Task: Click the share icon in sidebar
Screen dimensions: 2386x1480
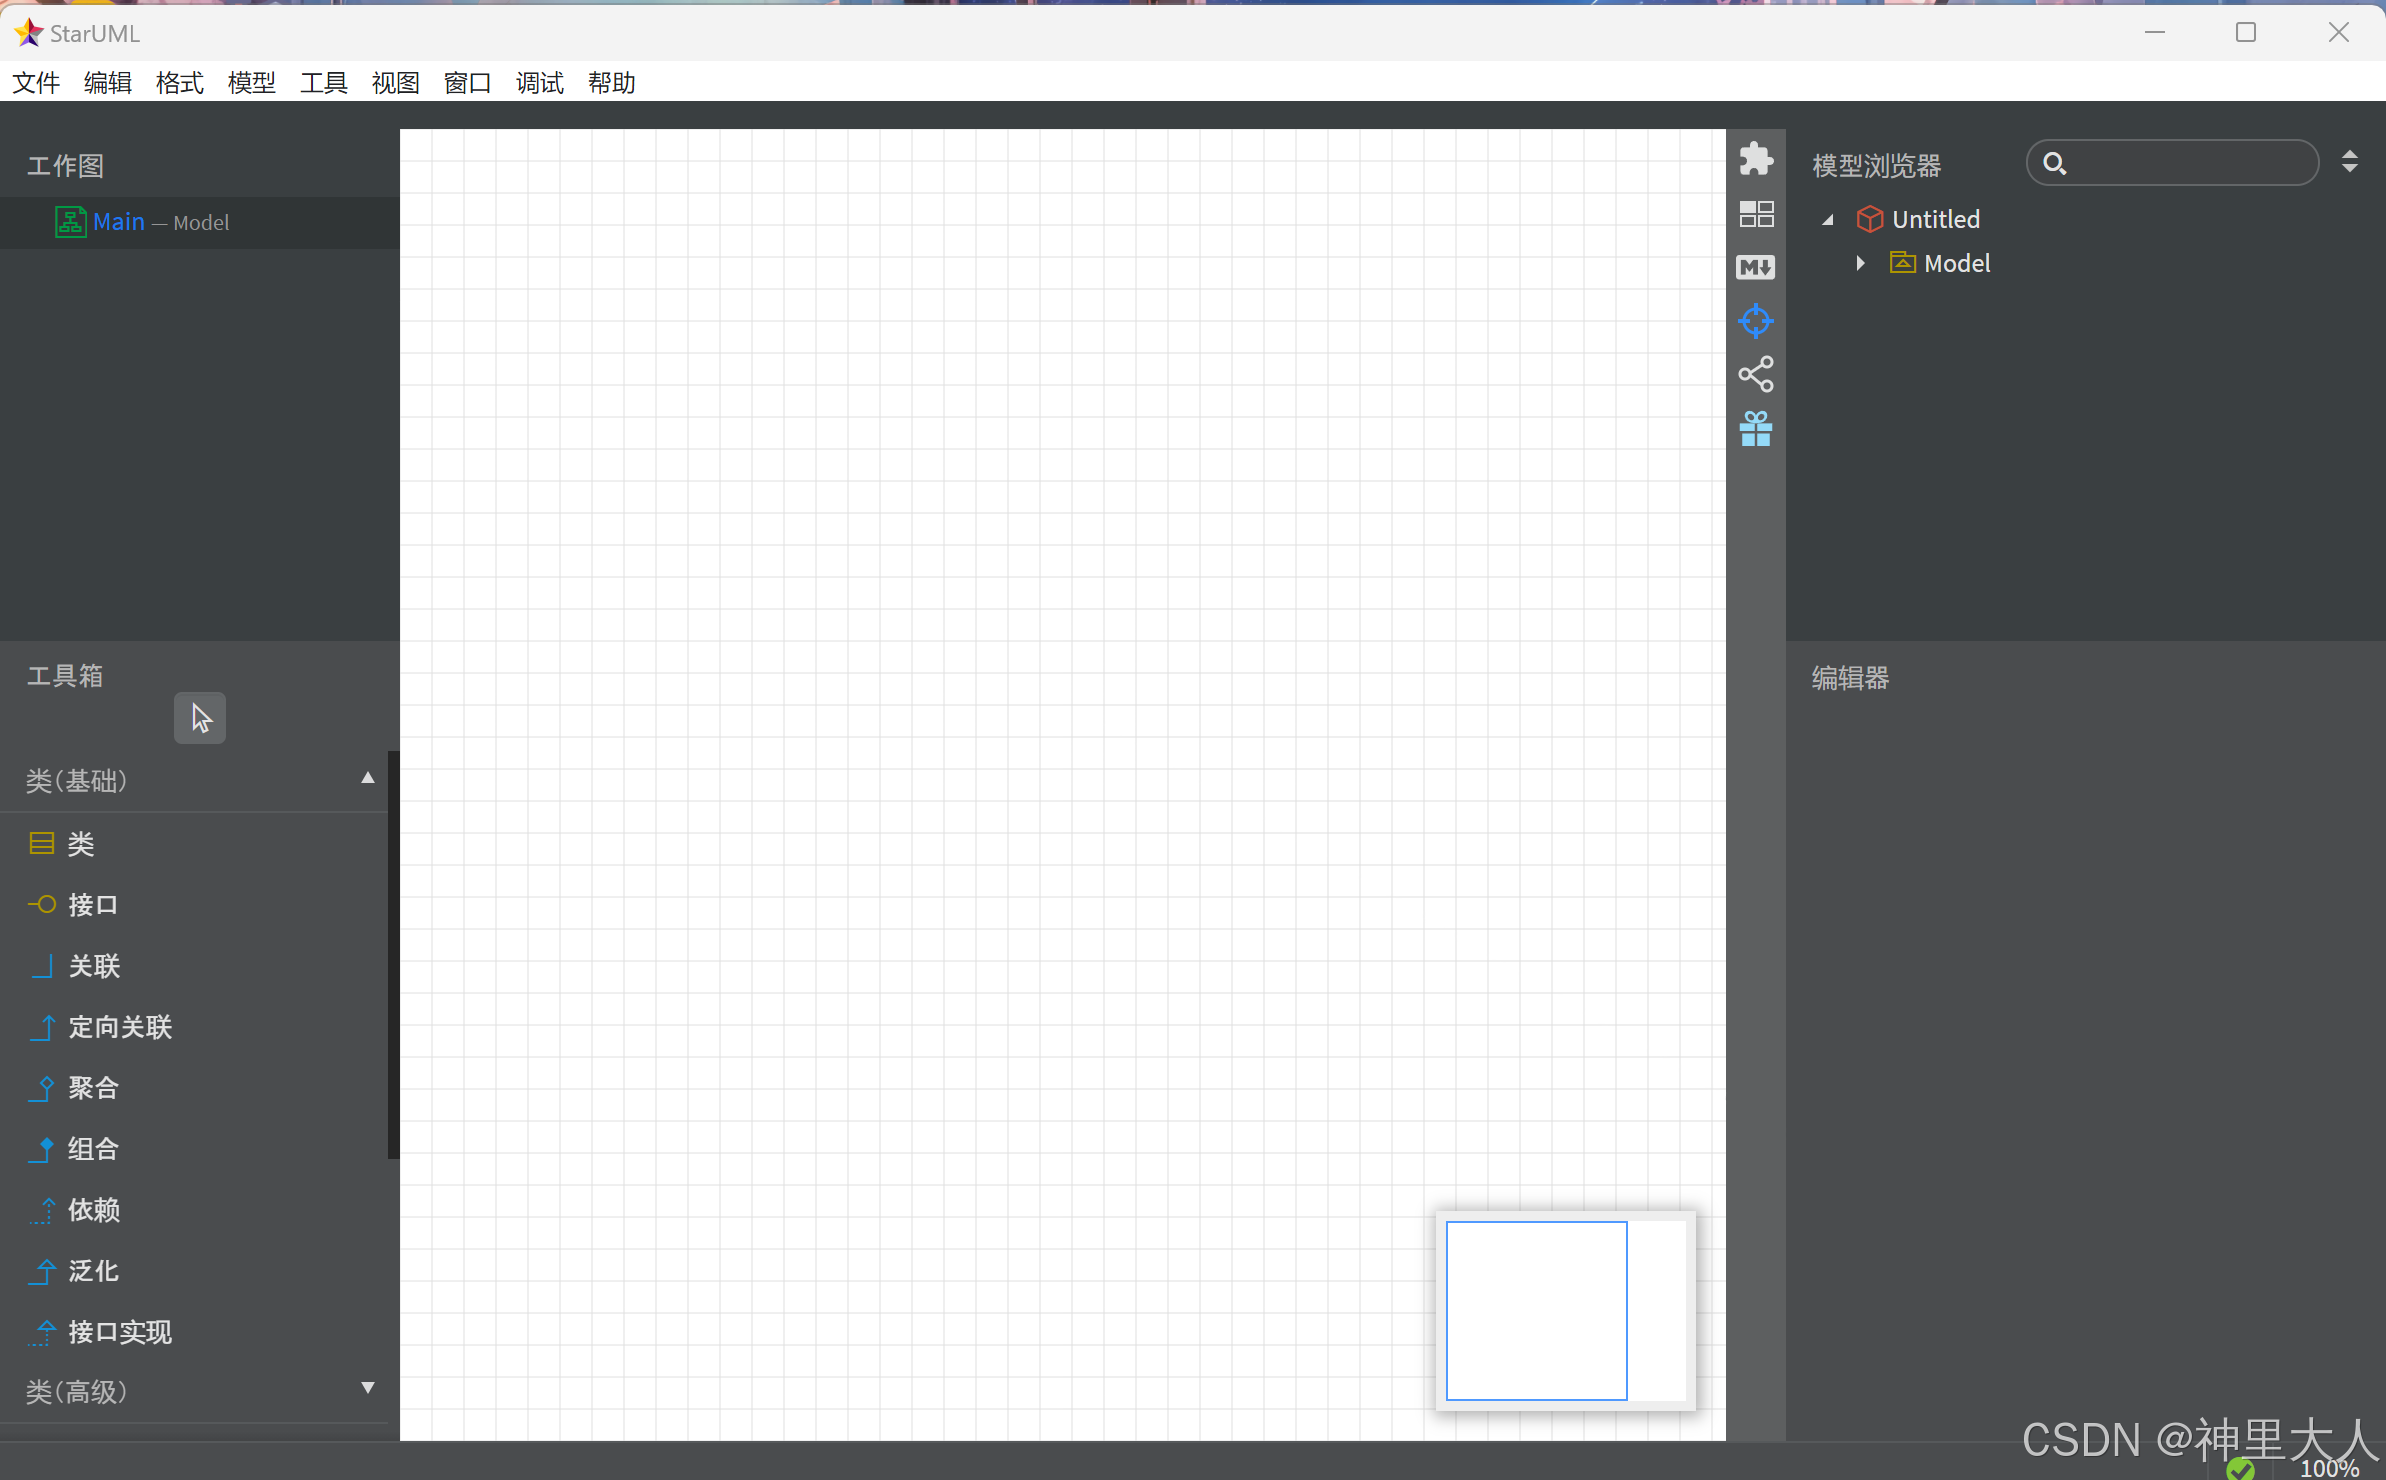Action: 1755,375
